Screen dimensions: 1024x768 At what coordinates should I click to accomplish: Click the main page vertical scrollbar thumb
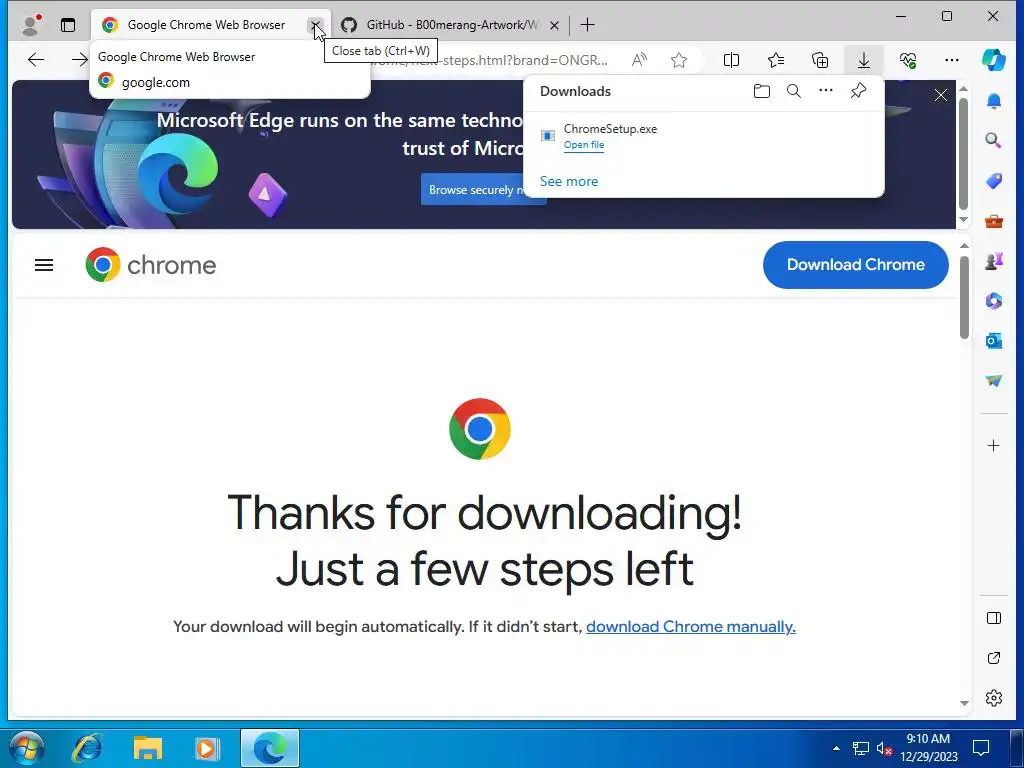pos(965,297)
